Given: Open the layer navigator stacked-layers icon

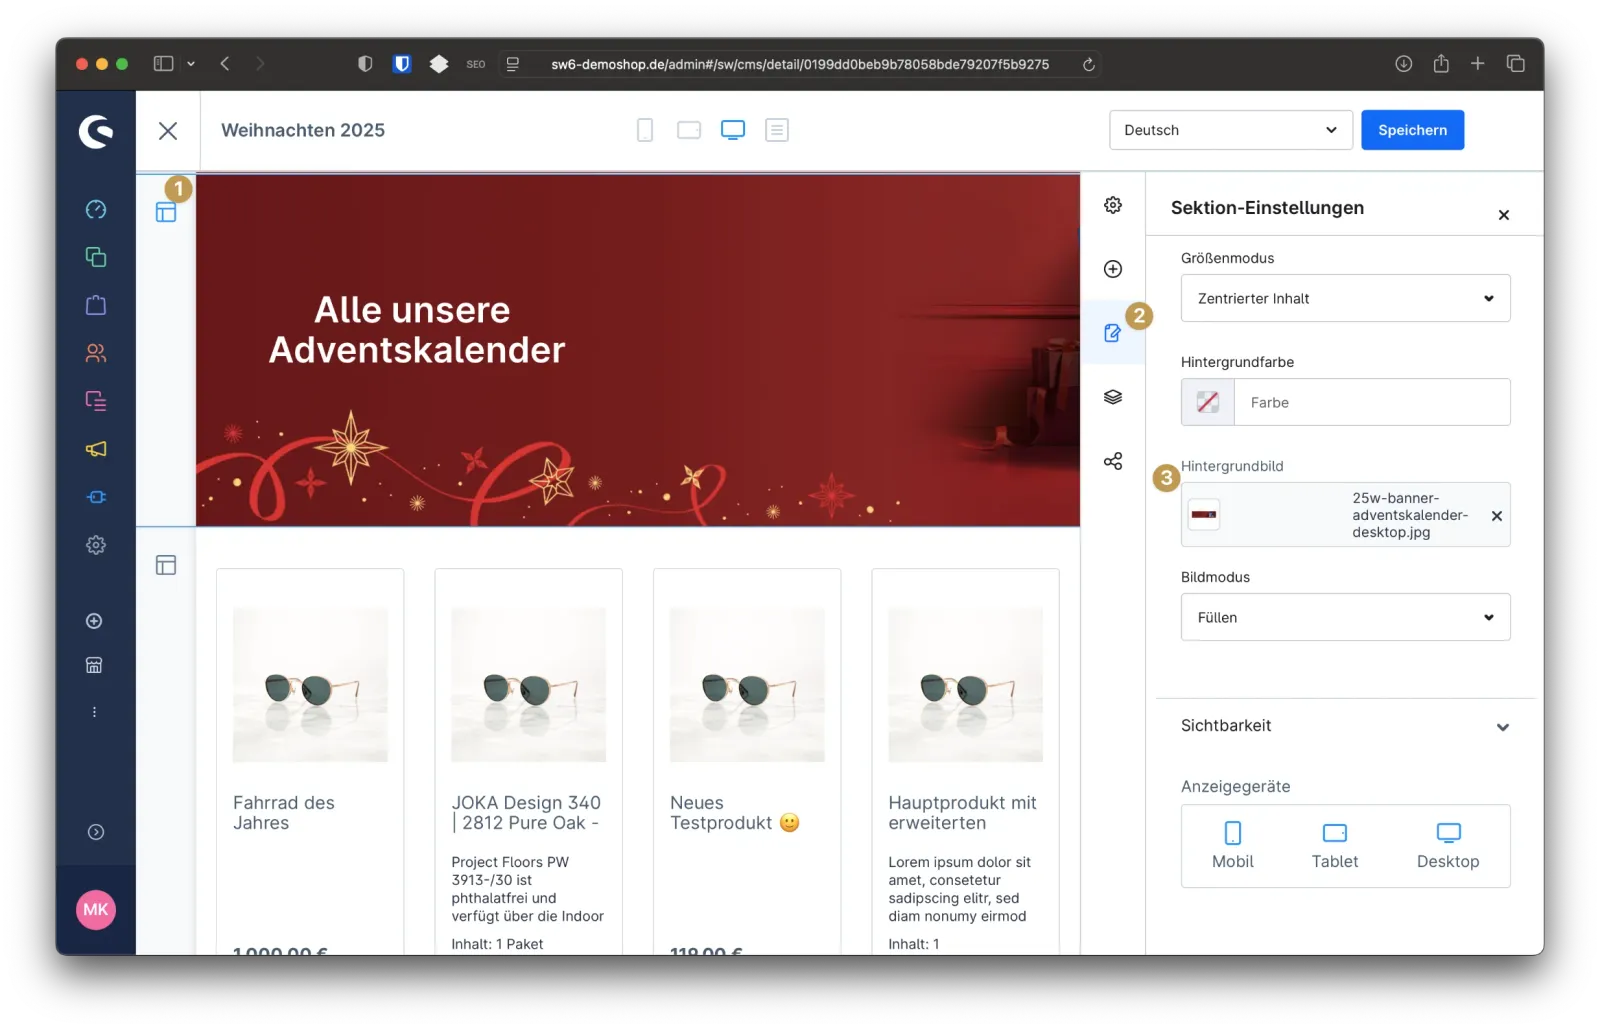Looking at the screenshot, I should [x=1112, y=396].
